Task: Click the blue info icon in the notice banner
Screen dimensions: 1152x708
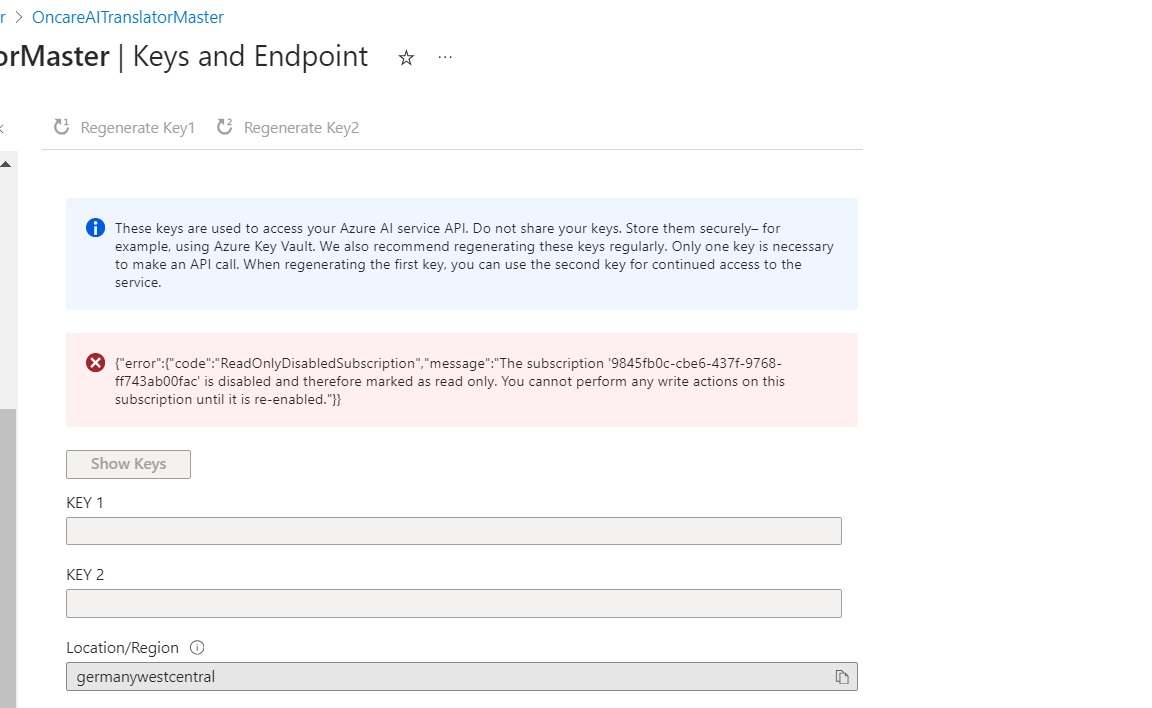Action: click(95, 228)
